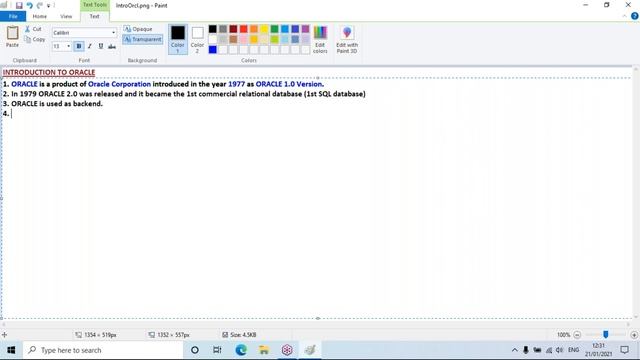640x360 pixels.
Task: Open File Explorer from taskbar
Action: coord(264,350)
